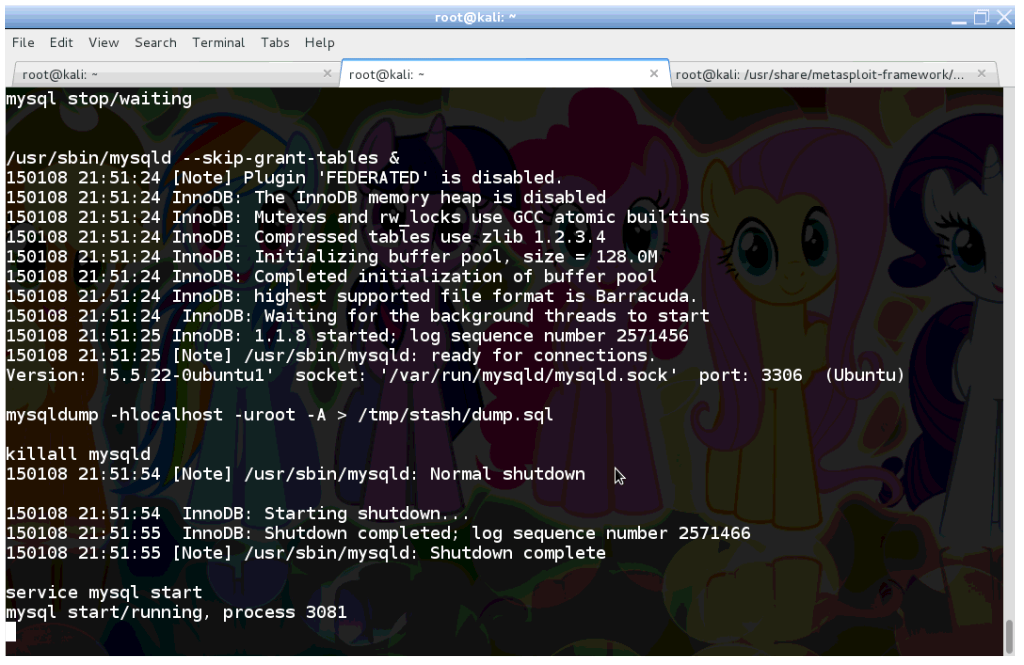Open the Search menu
The width and height of the screenshot is (1024, 665).
click(155, 42)
